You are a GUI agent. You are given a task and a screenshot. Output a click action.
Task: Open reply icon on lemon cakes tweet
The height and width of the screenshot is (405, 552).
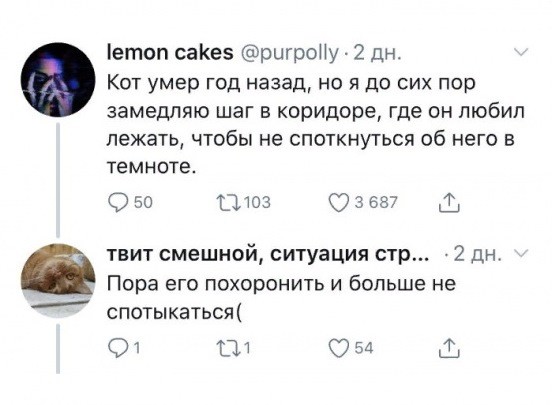(x=117, y=203)
